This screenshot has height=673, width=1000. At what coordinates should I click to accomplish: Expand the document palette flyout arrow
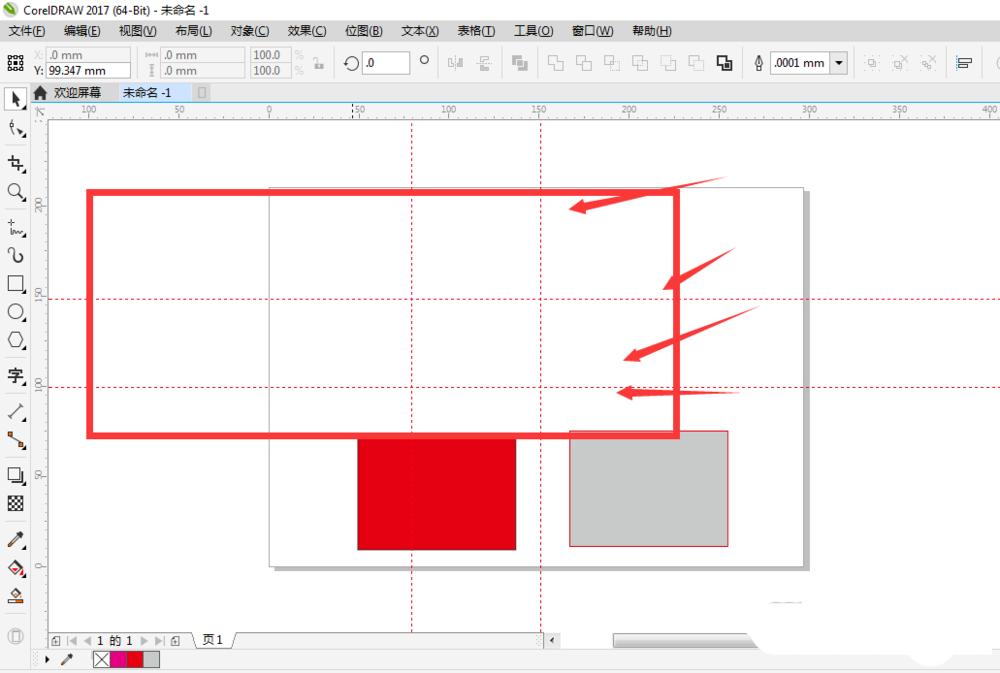coord(47,659)
